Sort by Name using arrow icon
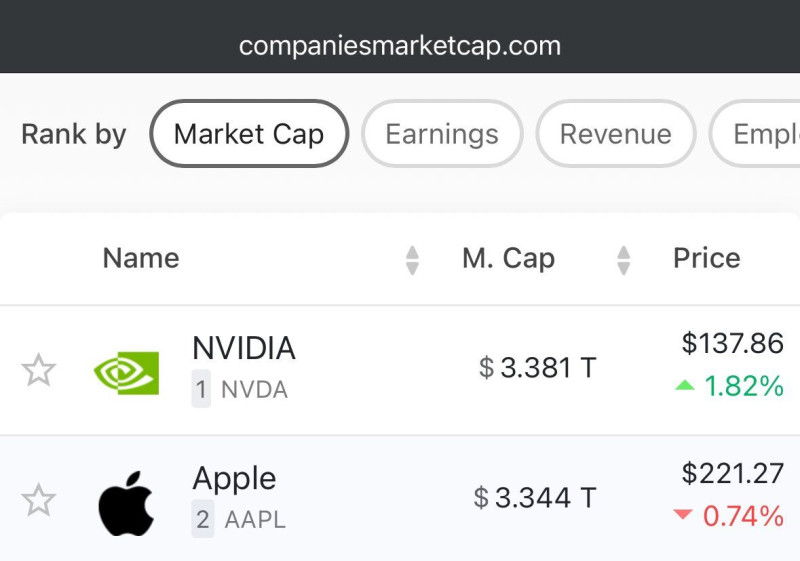The width and height of the screenshot is (800, 561). [x=412, y=260]
